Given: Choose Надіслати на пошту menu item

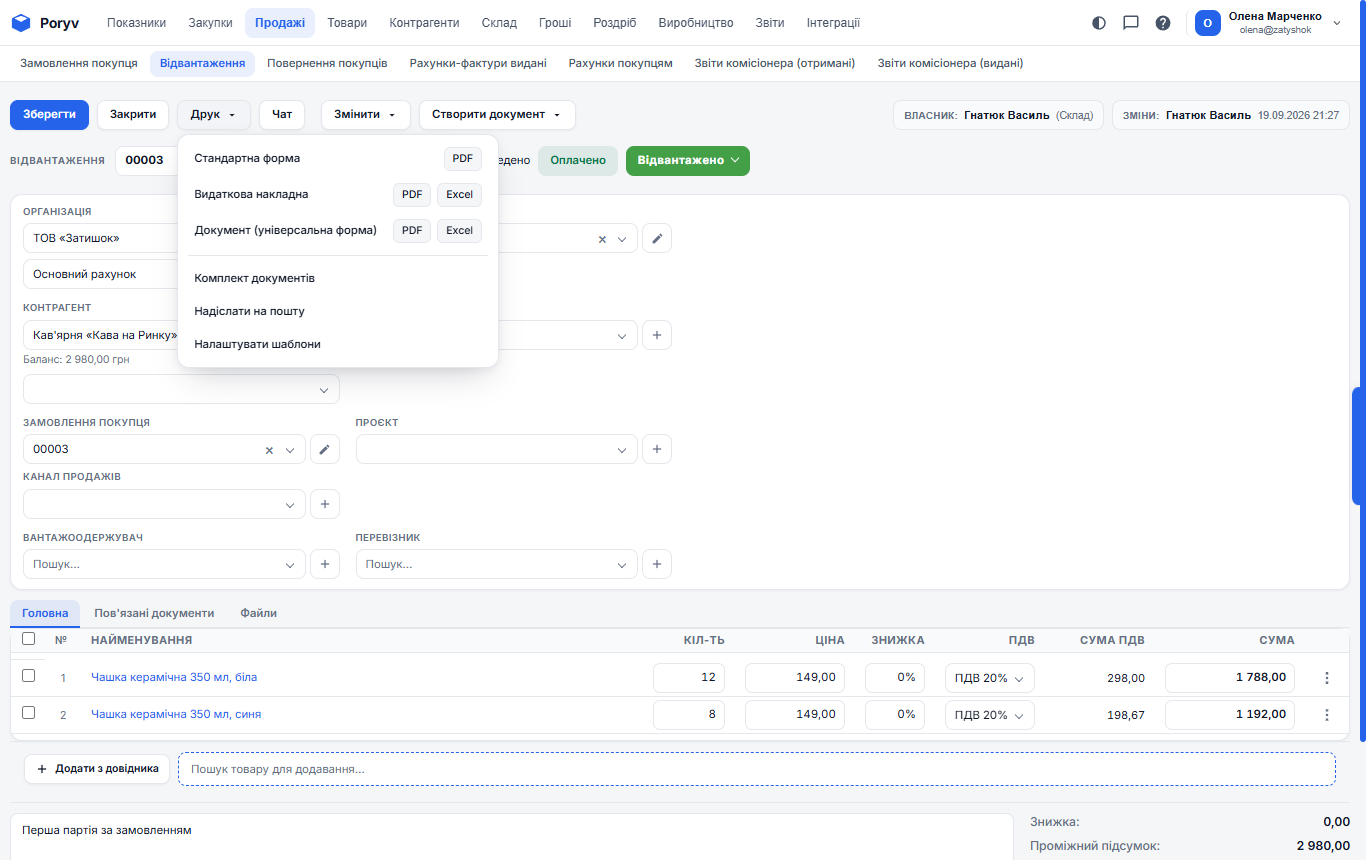Looking at the screenshot, I should (x=249, y=311).
